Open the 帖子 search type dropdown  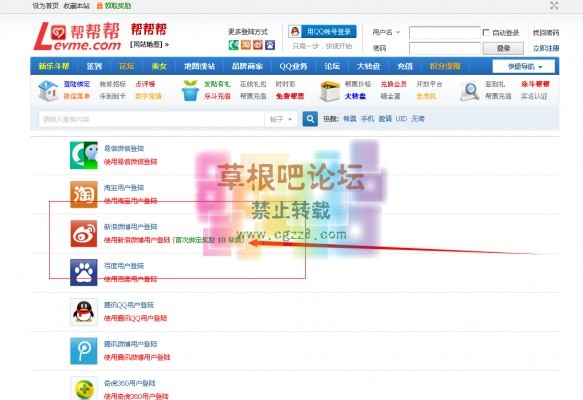tap(281, 119)
